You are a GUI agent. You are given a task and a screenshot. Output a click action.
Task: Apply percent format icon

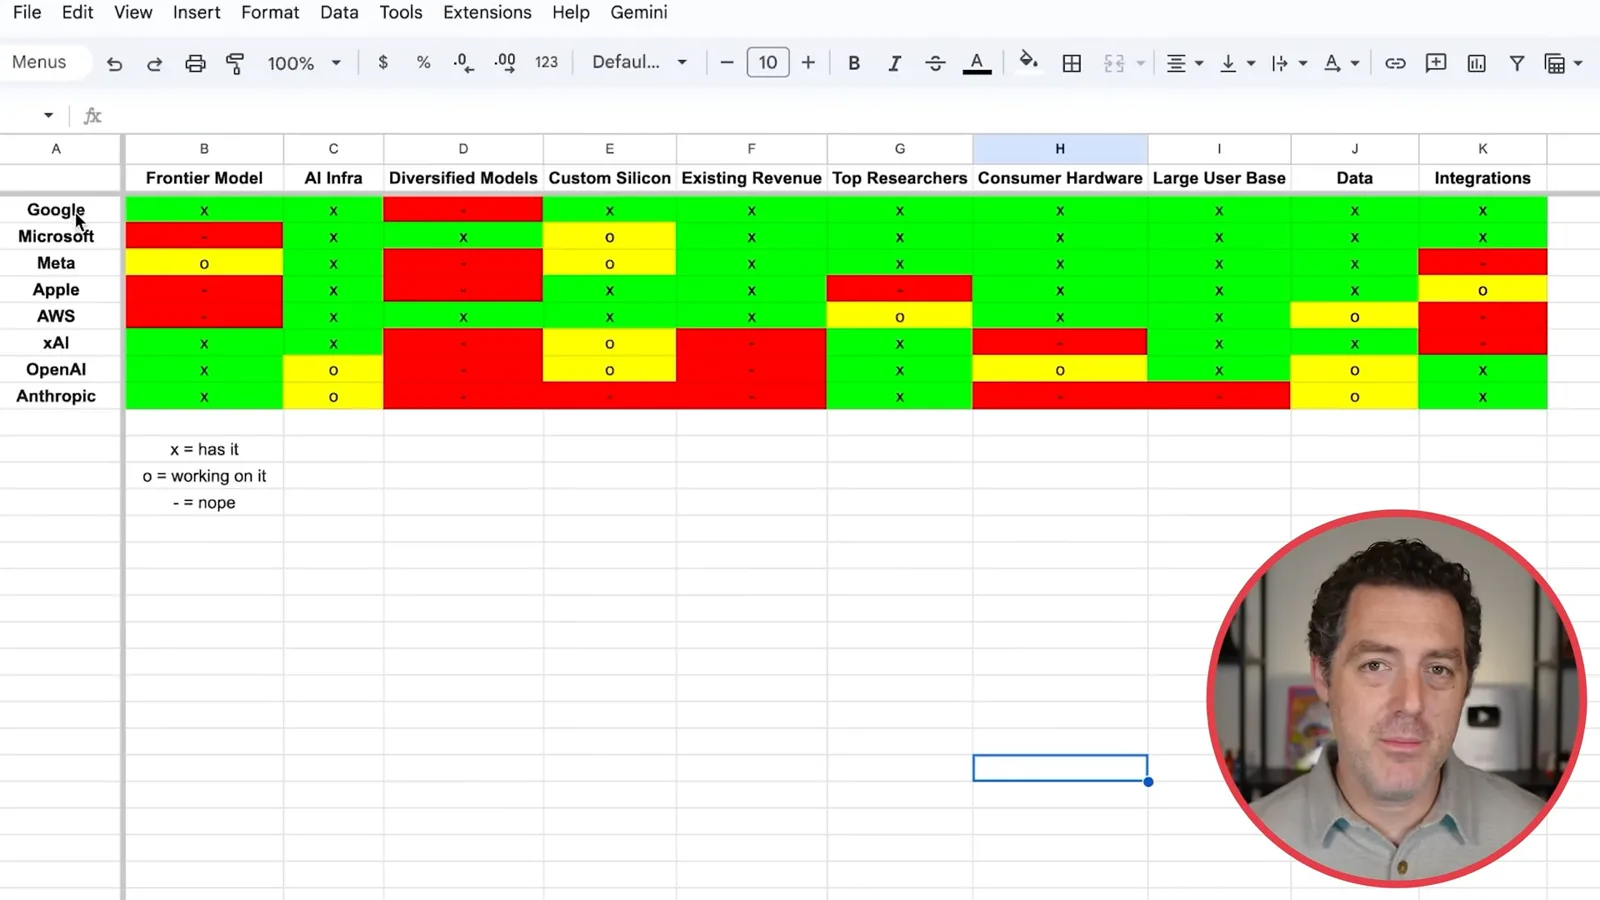[x=424, y=62]
